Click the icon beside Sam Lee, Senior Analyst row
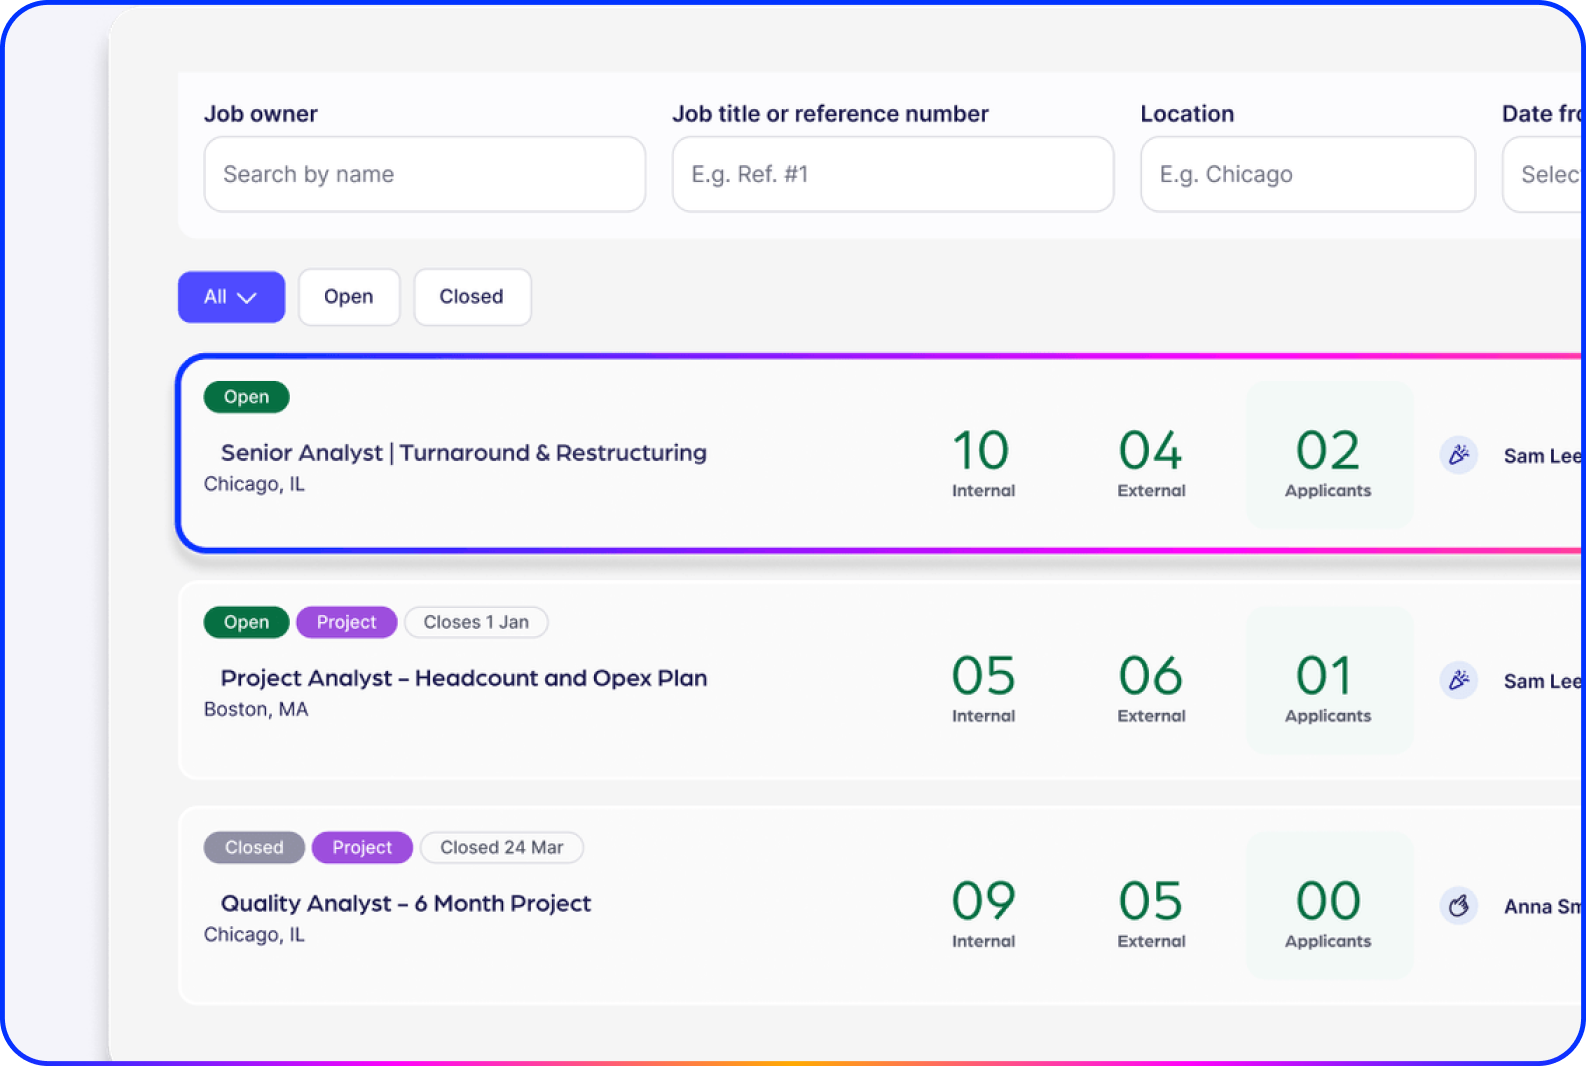The width and height of the screenshot is (1586, 1066). (x=1458, y=455)
